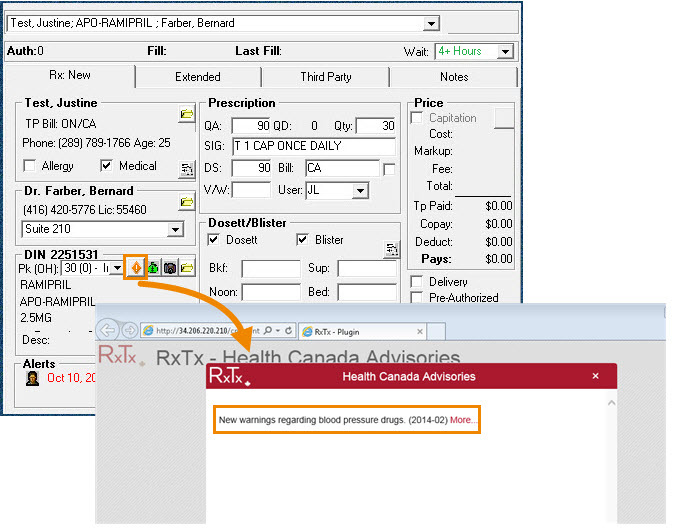The width and height of the screenshot is (674, 531).
Task: Open the doctor folder for Dr. Farber
Action: pos(187,202)
